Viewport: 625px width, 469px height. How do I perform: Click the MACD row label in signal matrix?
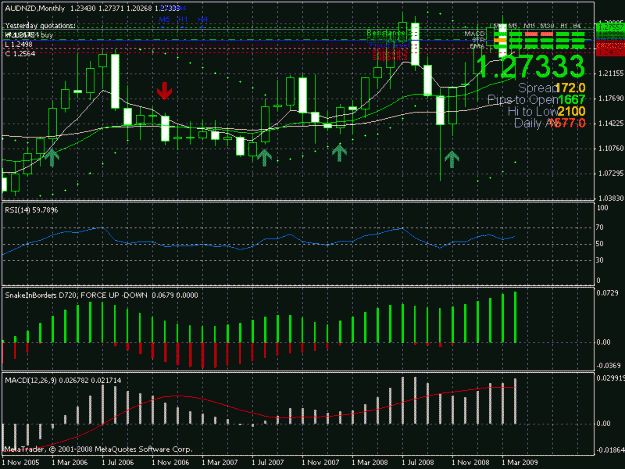pyautogui.click(x=474, y=34)
